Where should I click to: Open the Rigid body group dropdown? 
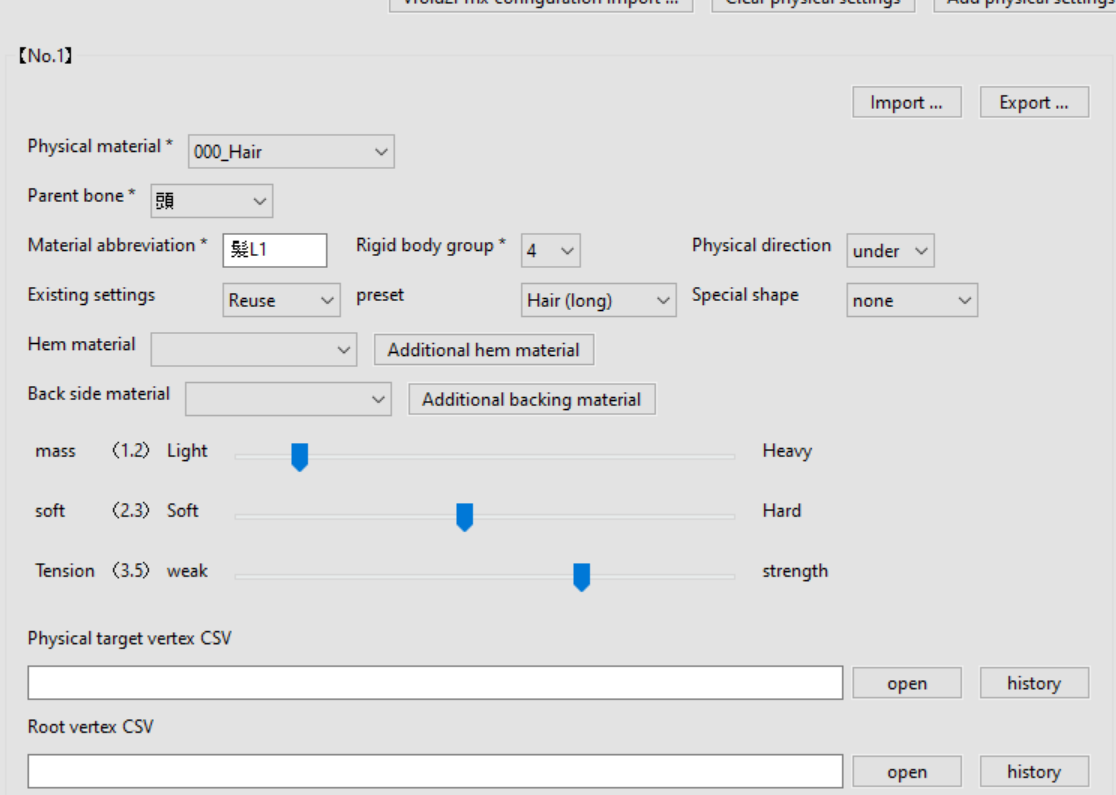[550, 250]
